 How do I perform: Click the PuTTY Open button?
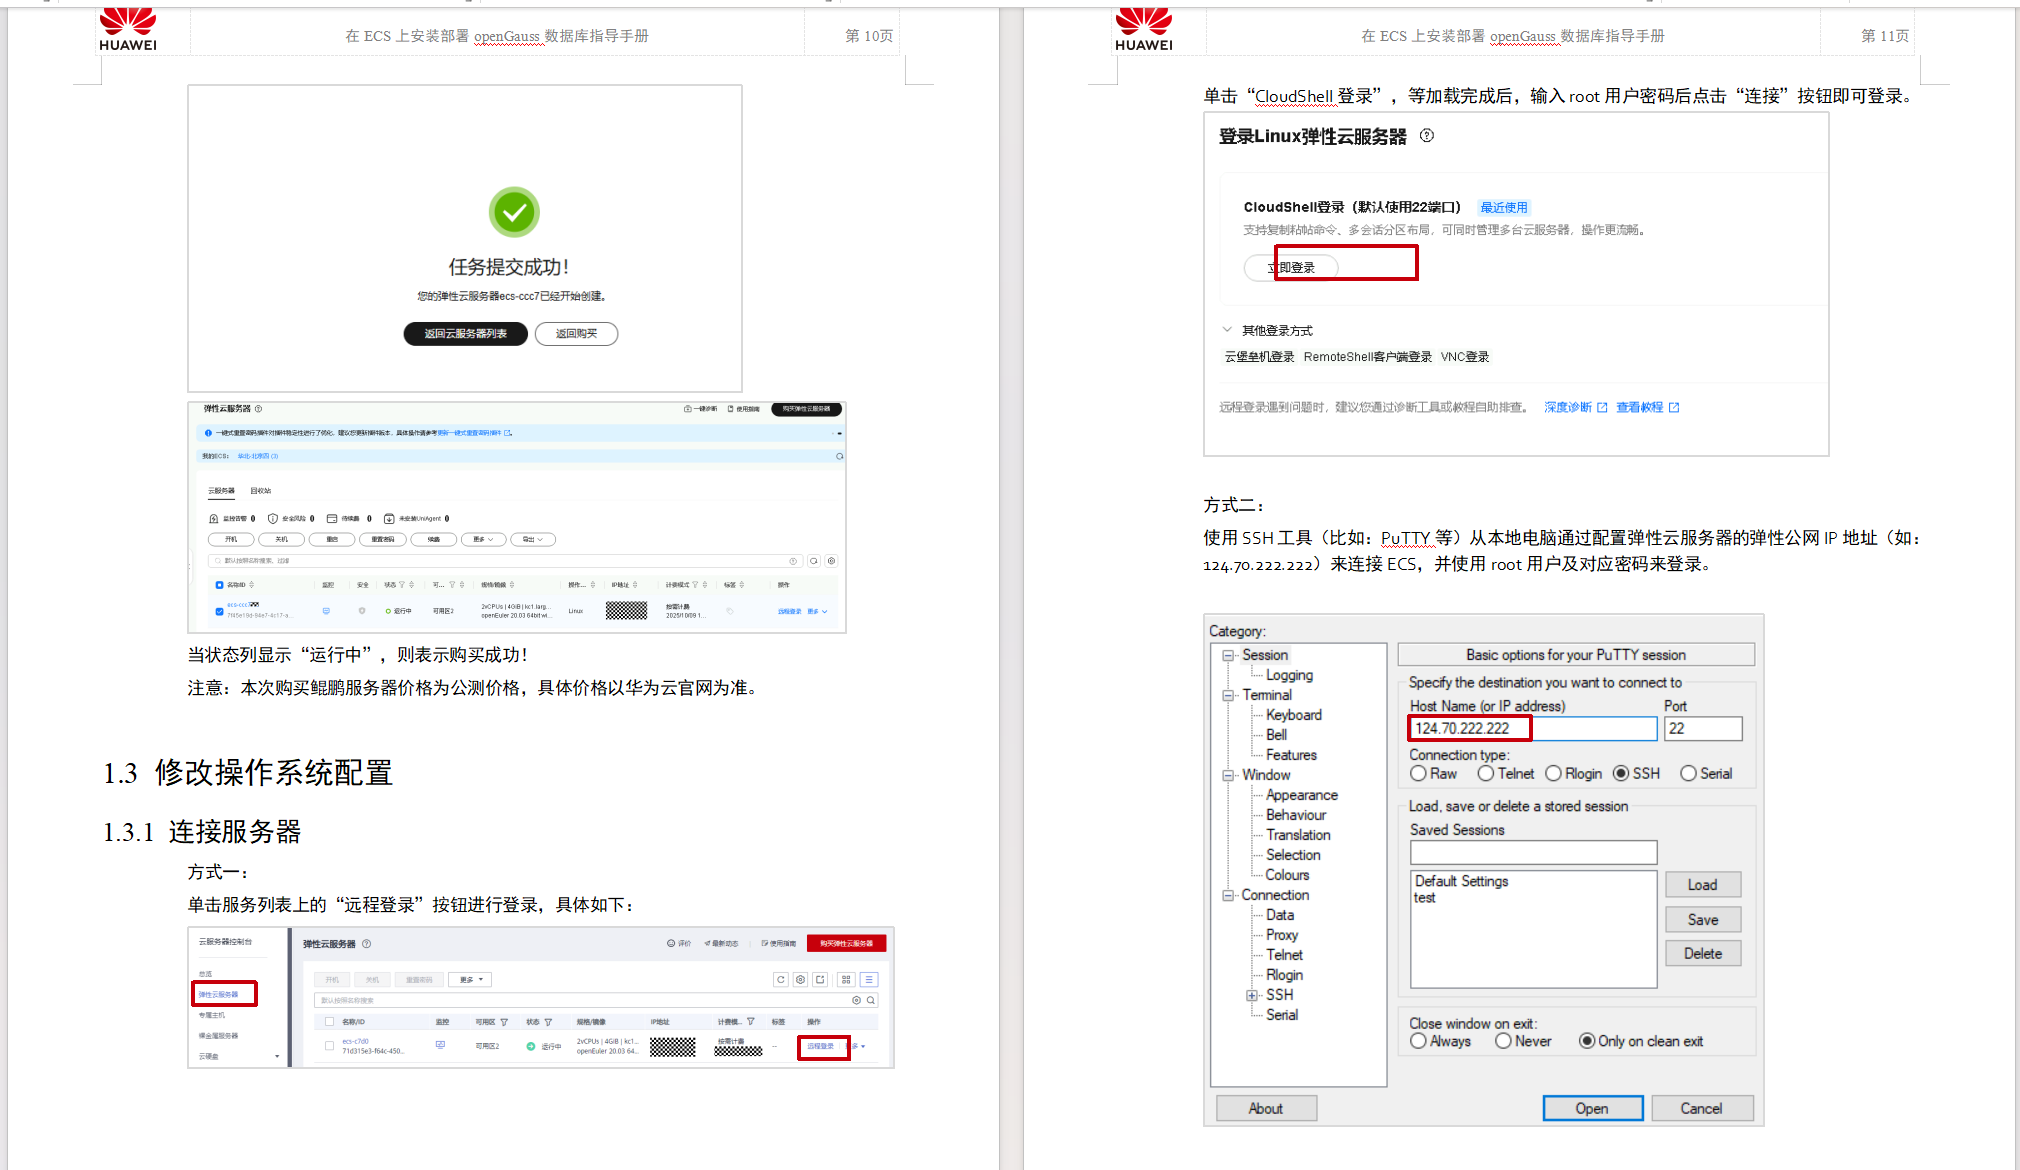pyautogui.click(x=1592, y=1108)
